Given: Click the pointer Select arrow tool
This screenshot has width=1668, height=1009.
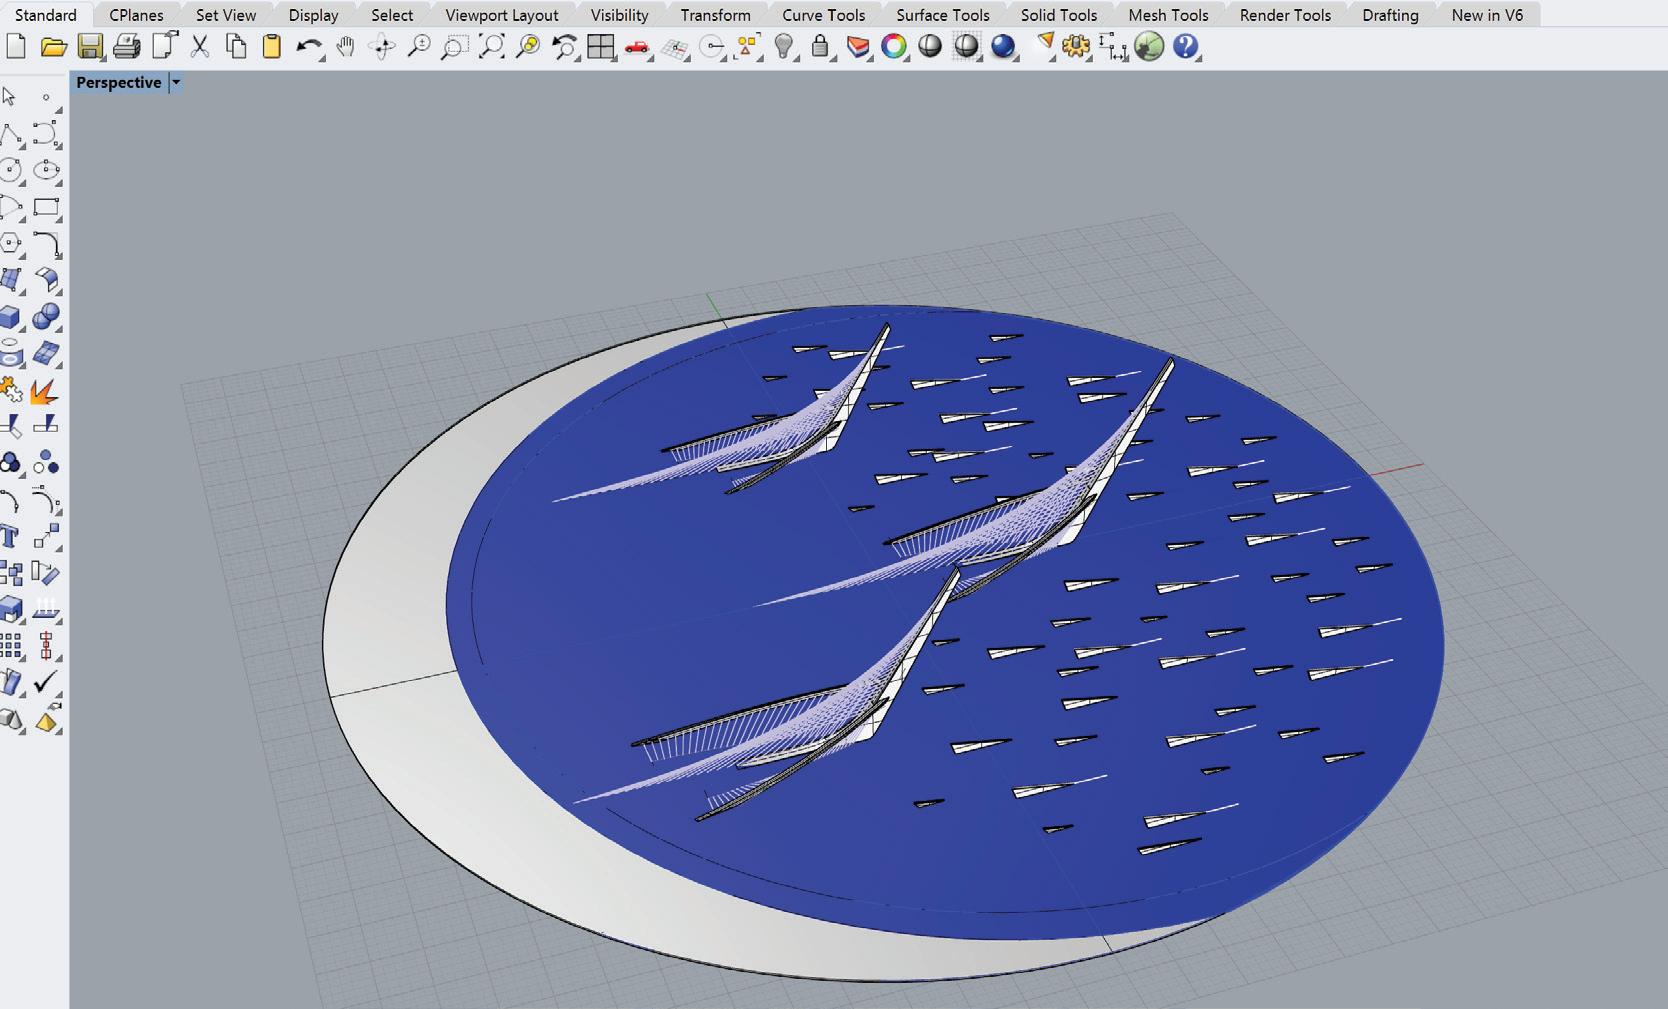Looking at the screenshot, I should point(10,96).
